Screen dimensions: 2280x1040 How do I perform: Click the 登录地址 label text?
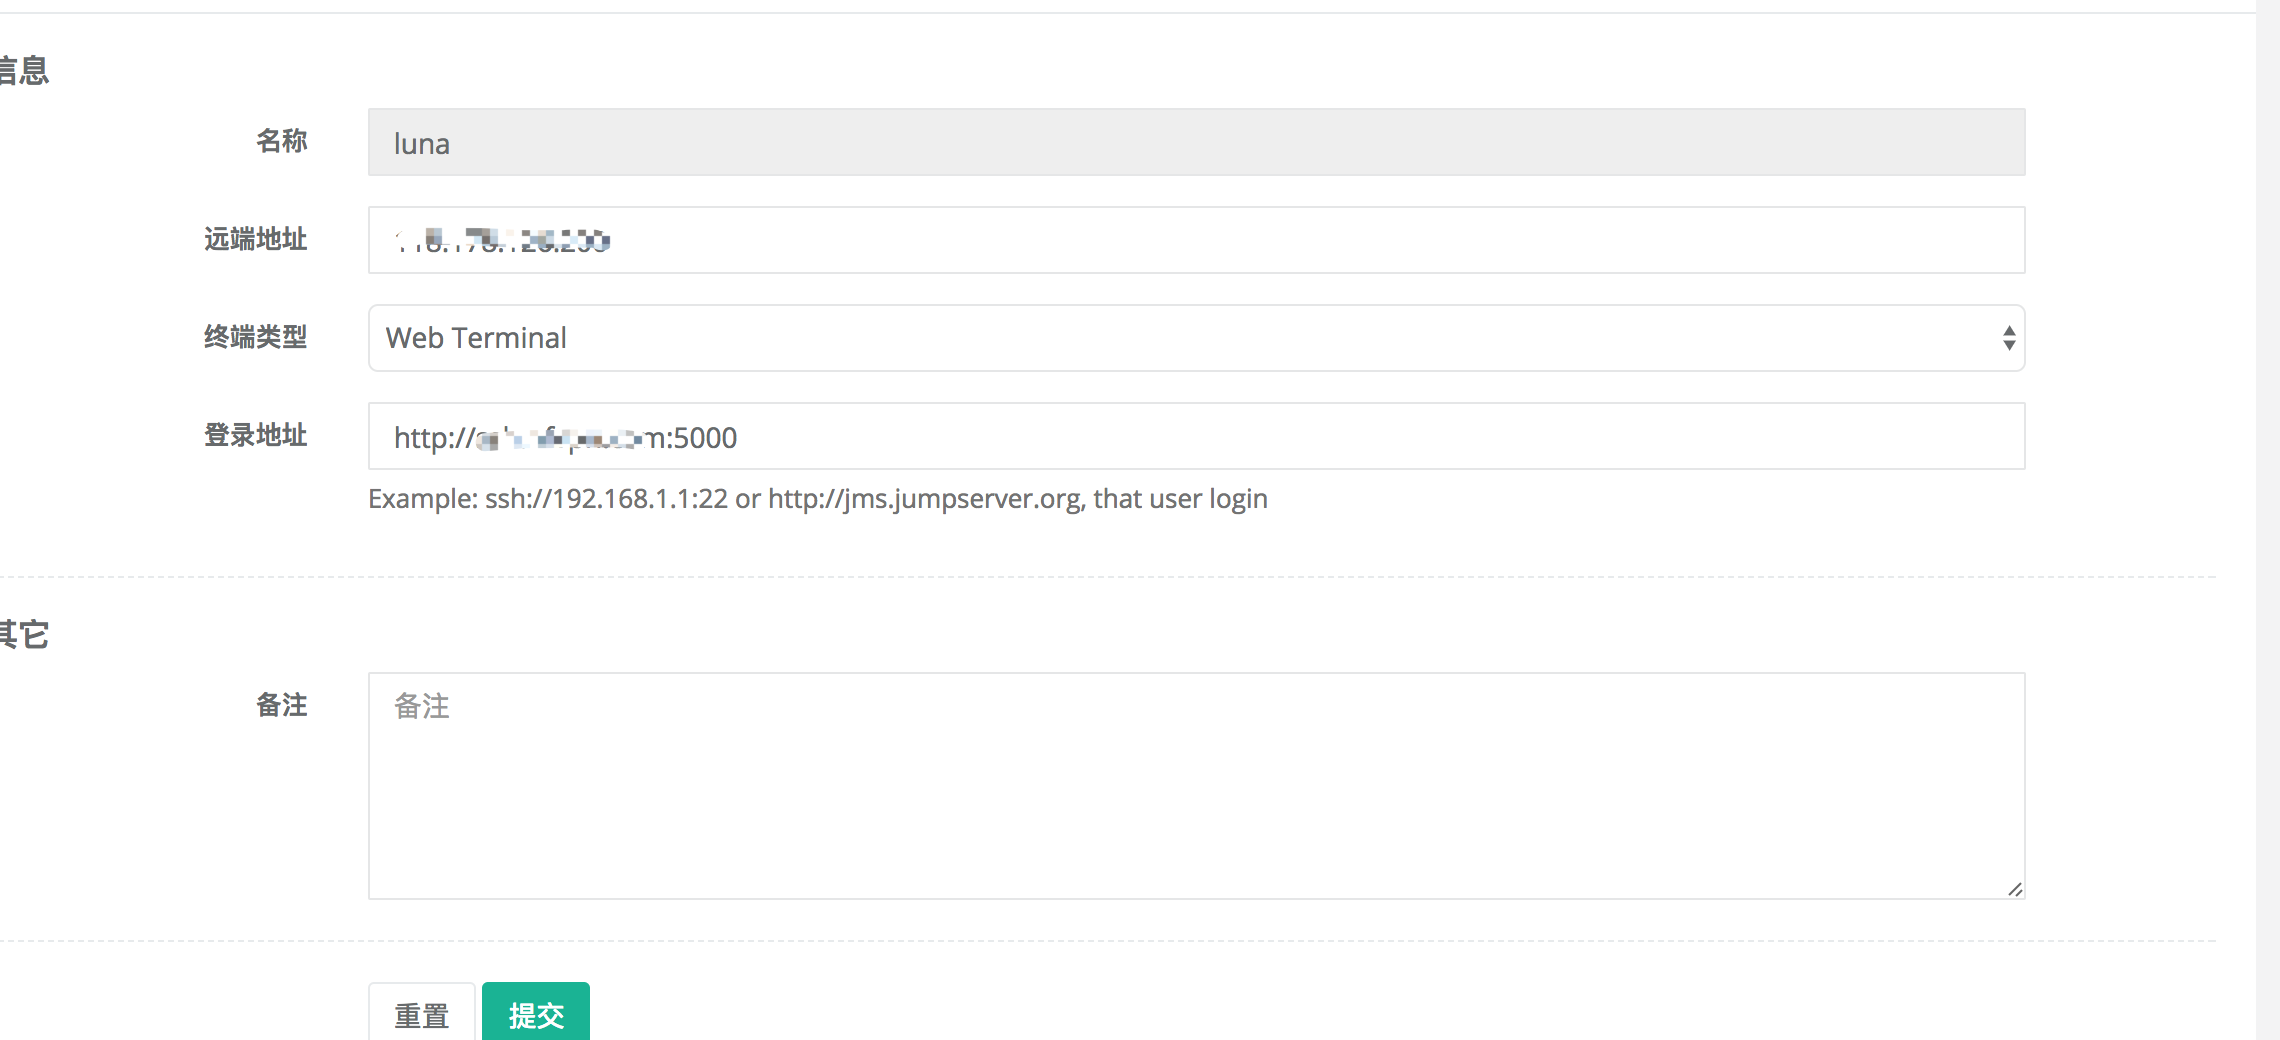click(x=257, y=436)
